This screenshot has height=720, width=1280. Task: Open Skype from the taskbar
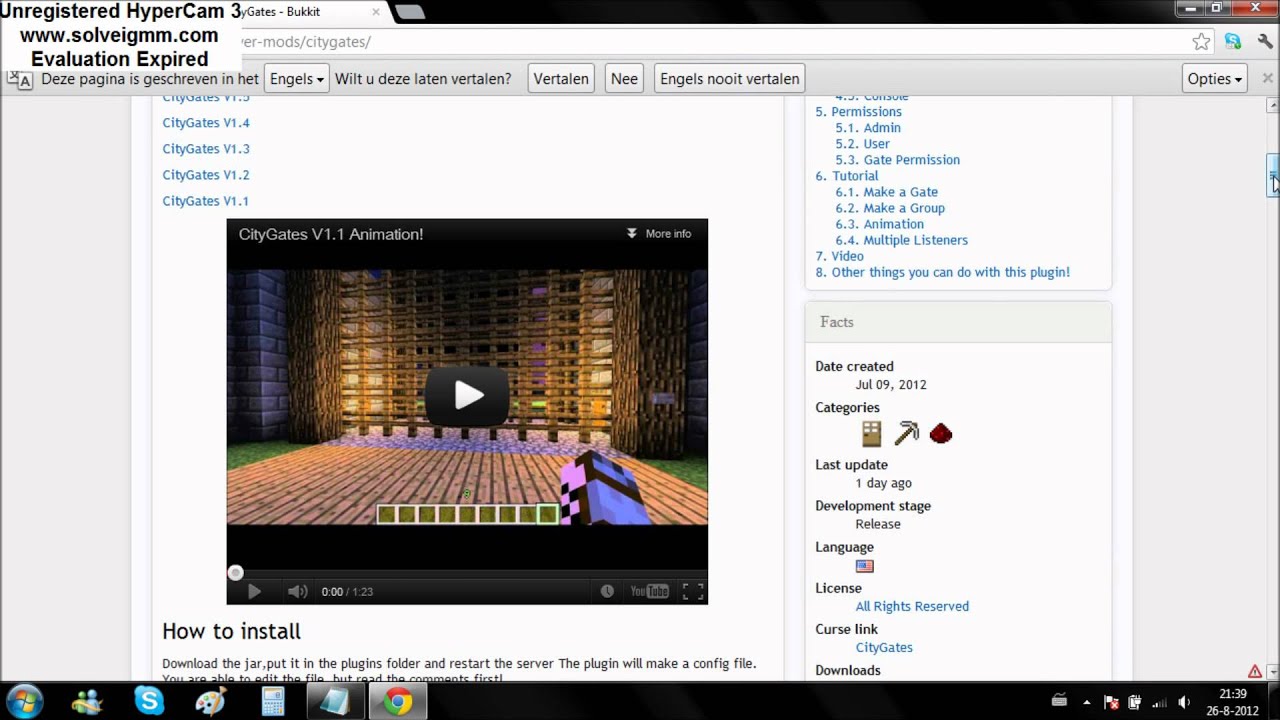pos(149,702)
